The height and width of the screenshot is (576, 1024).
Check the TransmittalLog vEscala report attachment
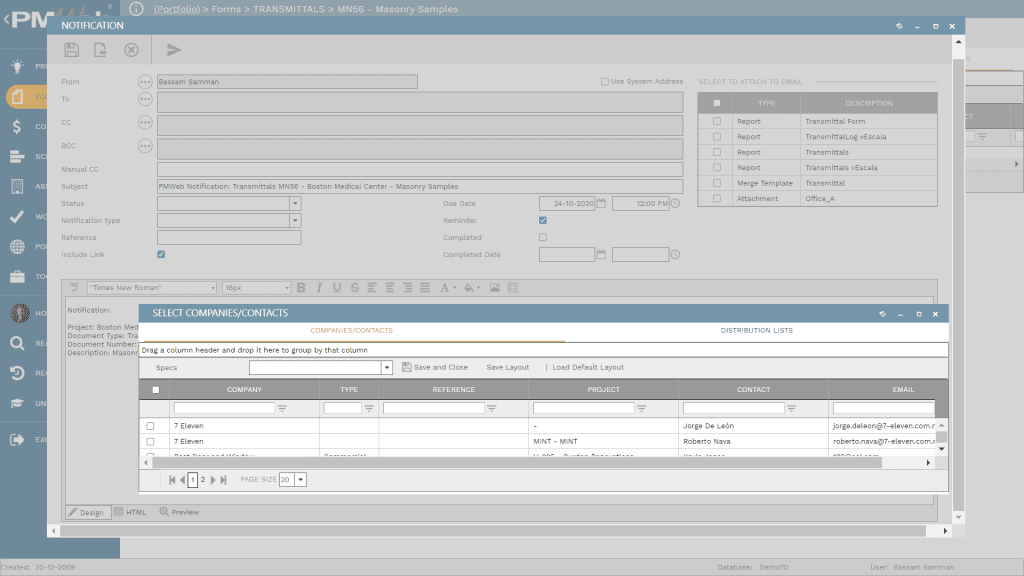point(717,137)
